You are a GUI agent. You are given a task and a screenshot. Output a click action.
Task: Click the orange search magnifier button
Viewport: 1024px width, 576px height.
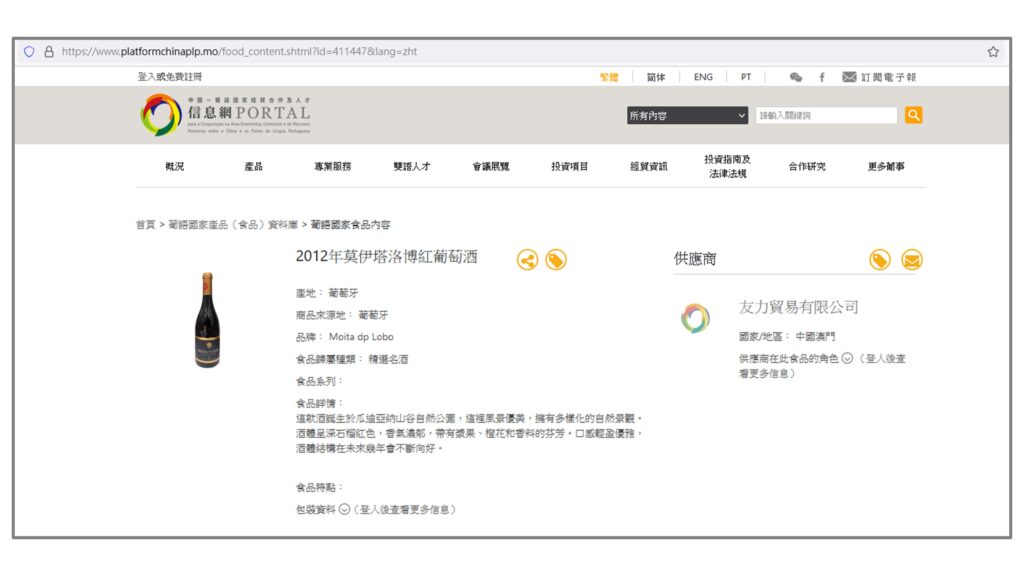(913, 115)
